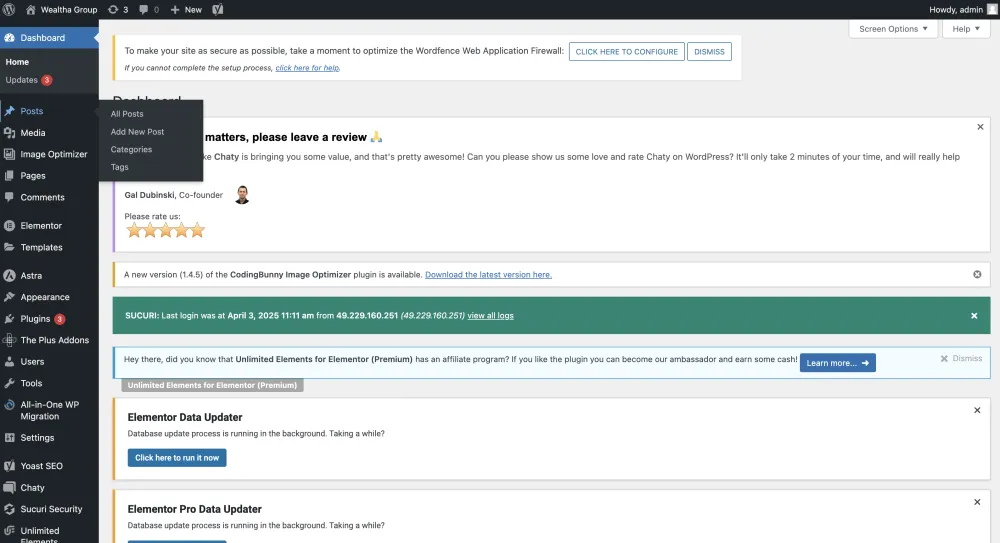This screenshot has height=543, width=1000.
Task: Open Categories in Posts submenu
Action: coord(131,149)
